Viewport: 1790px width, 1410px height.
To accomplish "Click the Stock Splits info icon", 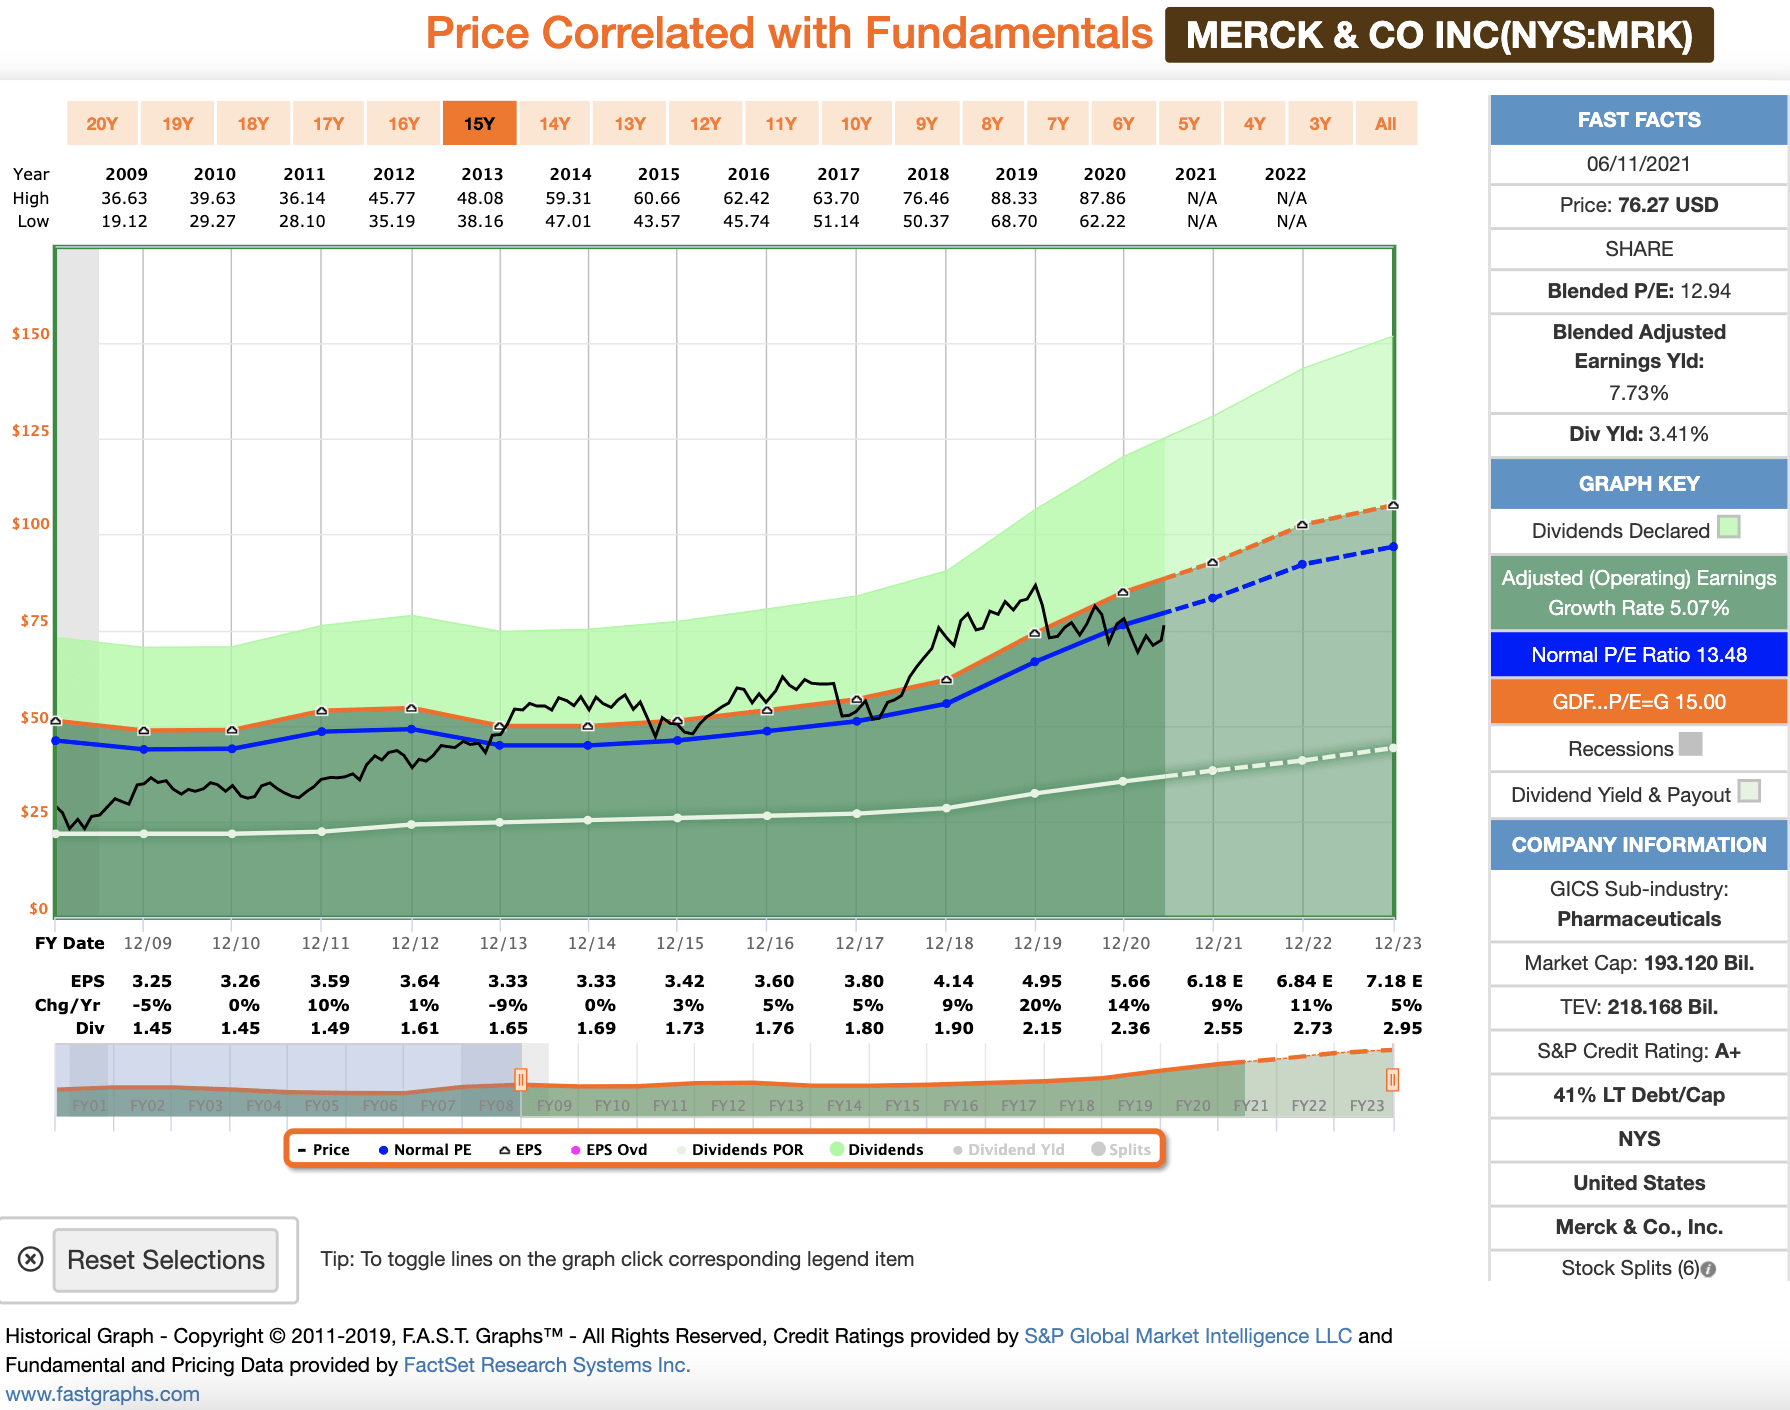I will 1709,1269.
